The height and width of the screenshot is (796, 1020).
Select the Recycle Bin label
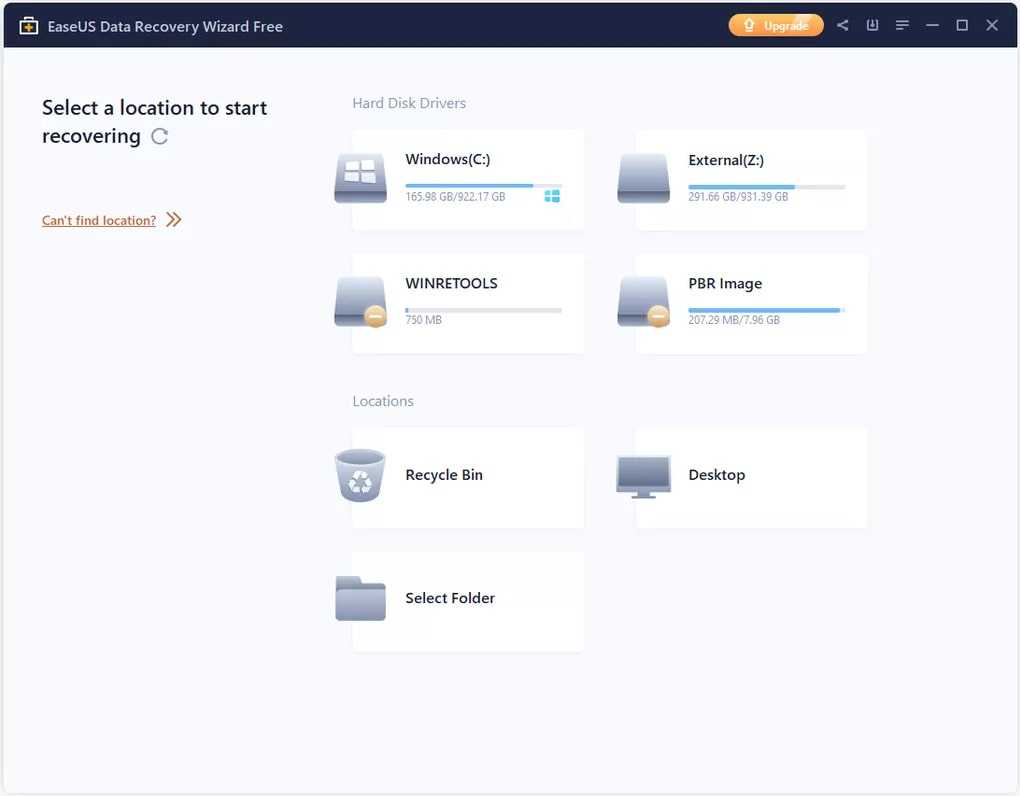tap(444, 475)
